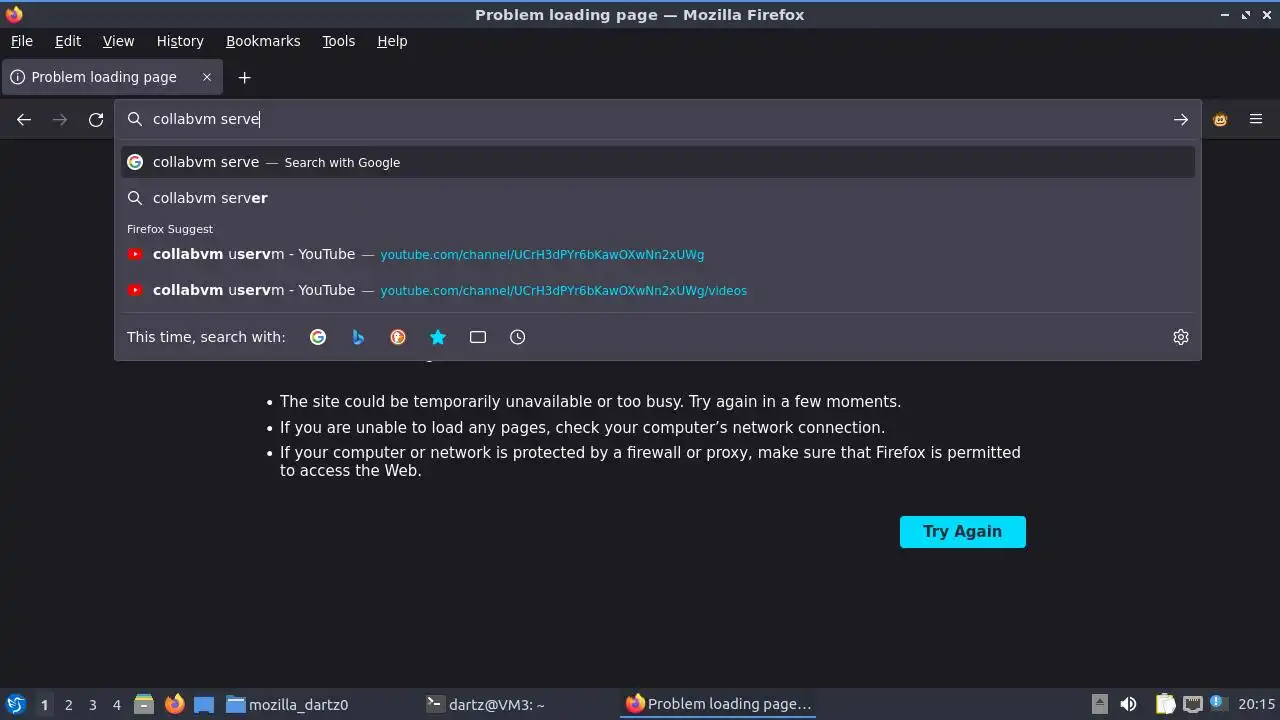This screenshot has height=720, width=1280.
Task: Search with Google one-off engine icon
Action: tap(318, 337)
